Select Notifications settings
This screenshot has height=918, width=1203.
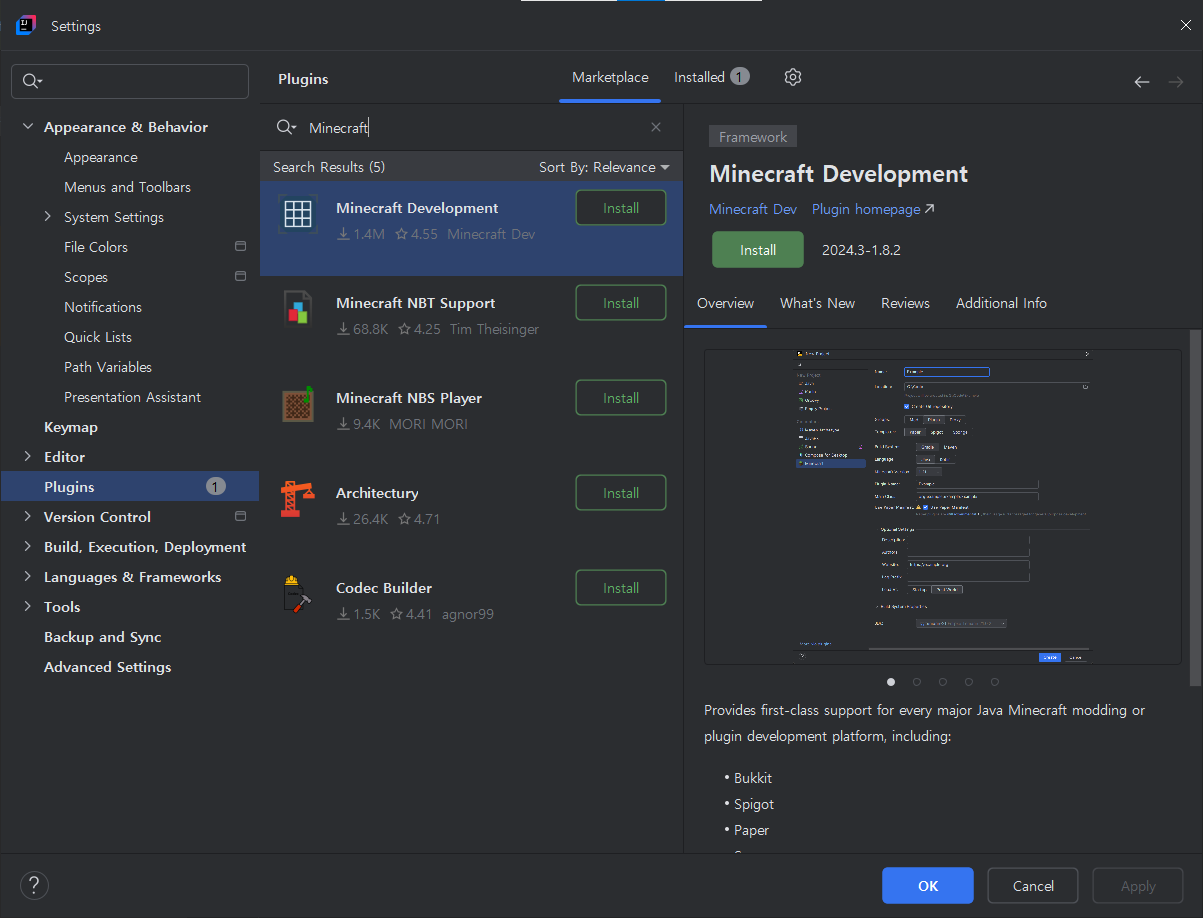click(103, 307)
